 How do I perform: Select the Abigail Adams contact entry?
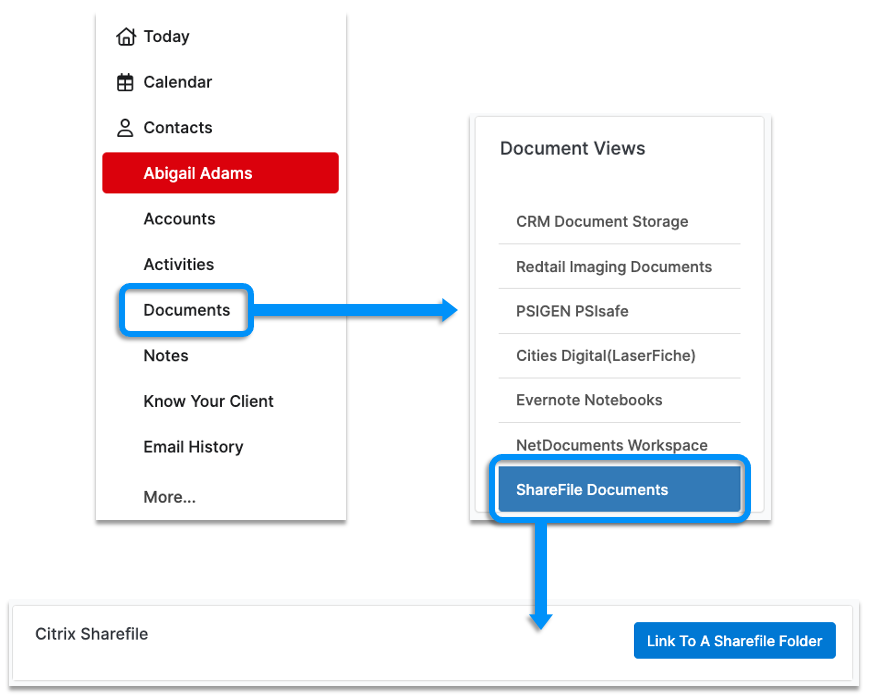220,173
